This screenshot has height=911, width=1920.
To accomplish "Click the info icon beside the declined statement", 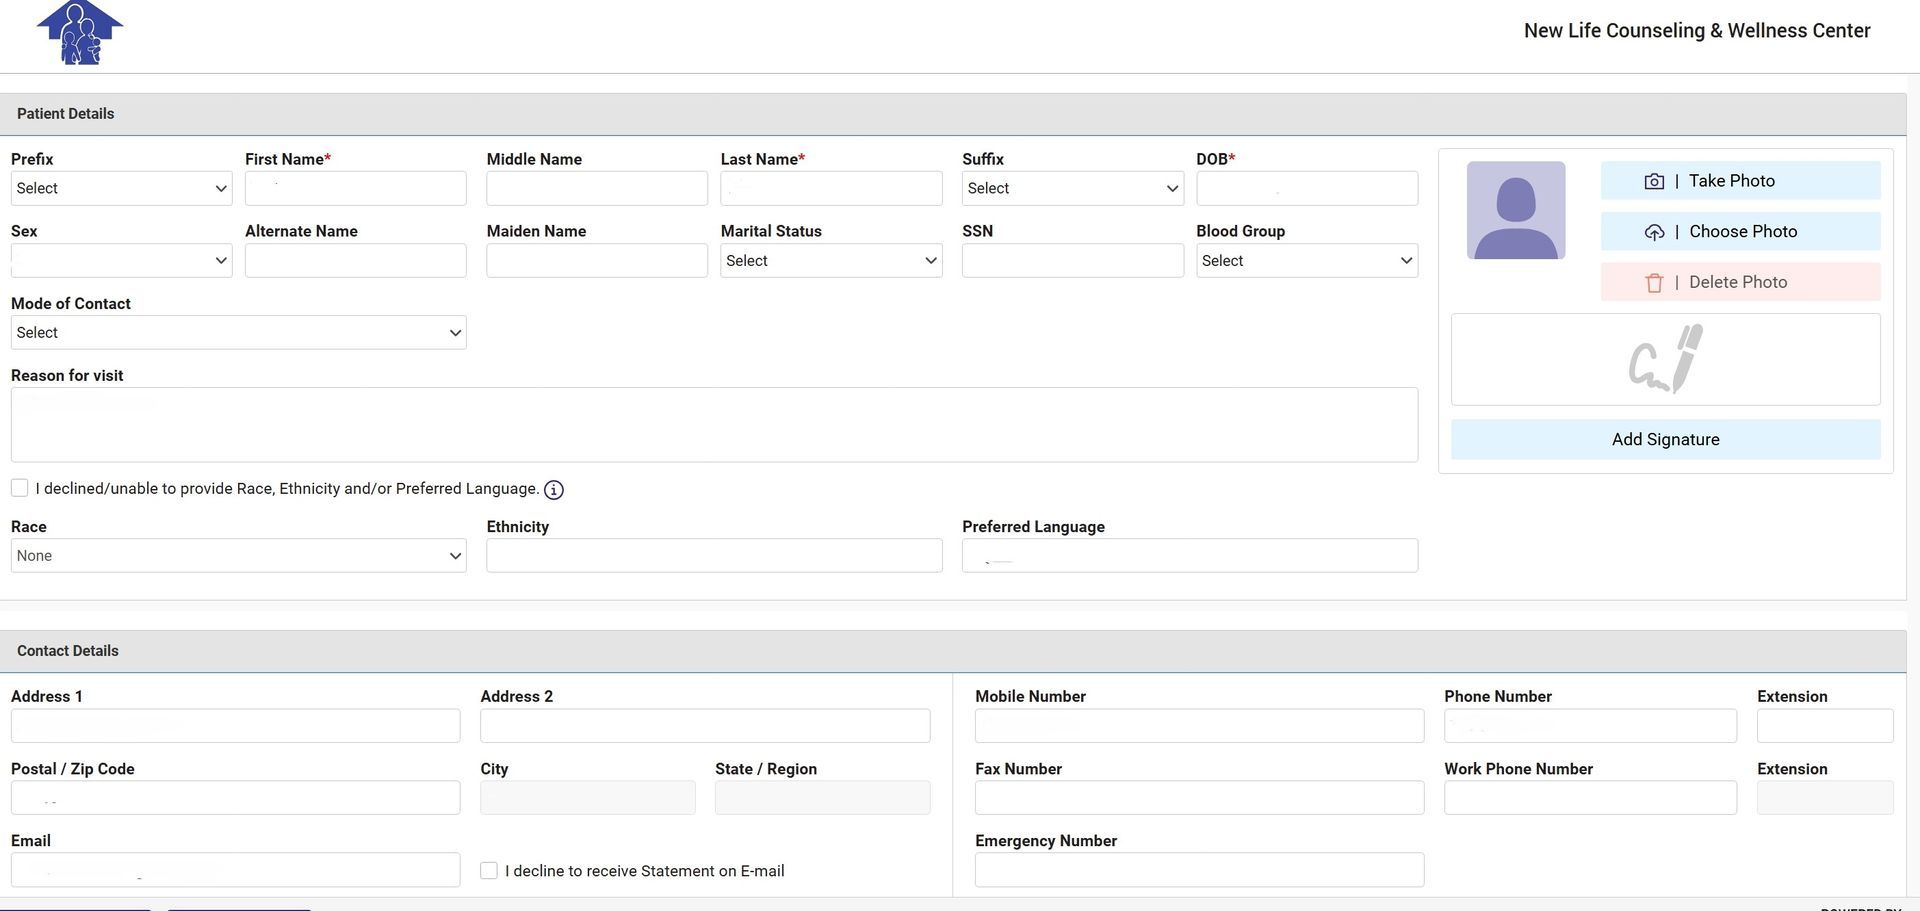I will [x=554, y=490].
